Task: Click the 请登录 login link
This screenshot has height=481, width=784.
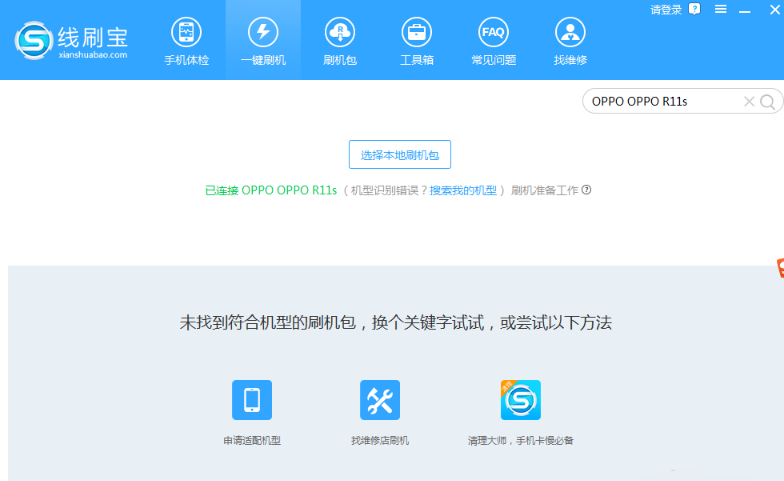Action: (x=666, y=10)
